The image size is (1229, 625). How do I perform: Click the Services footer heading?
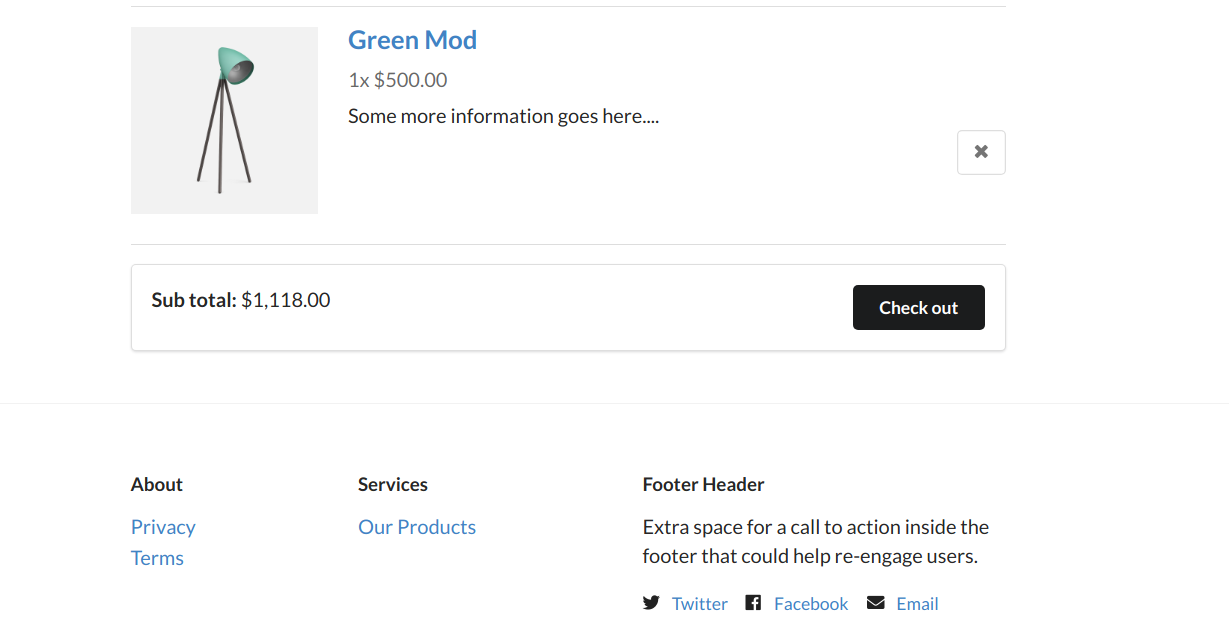tap(393, 485)
